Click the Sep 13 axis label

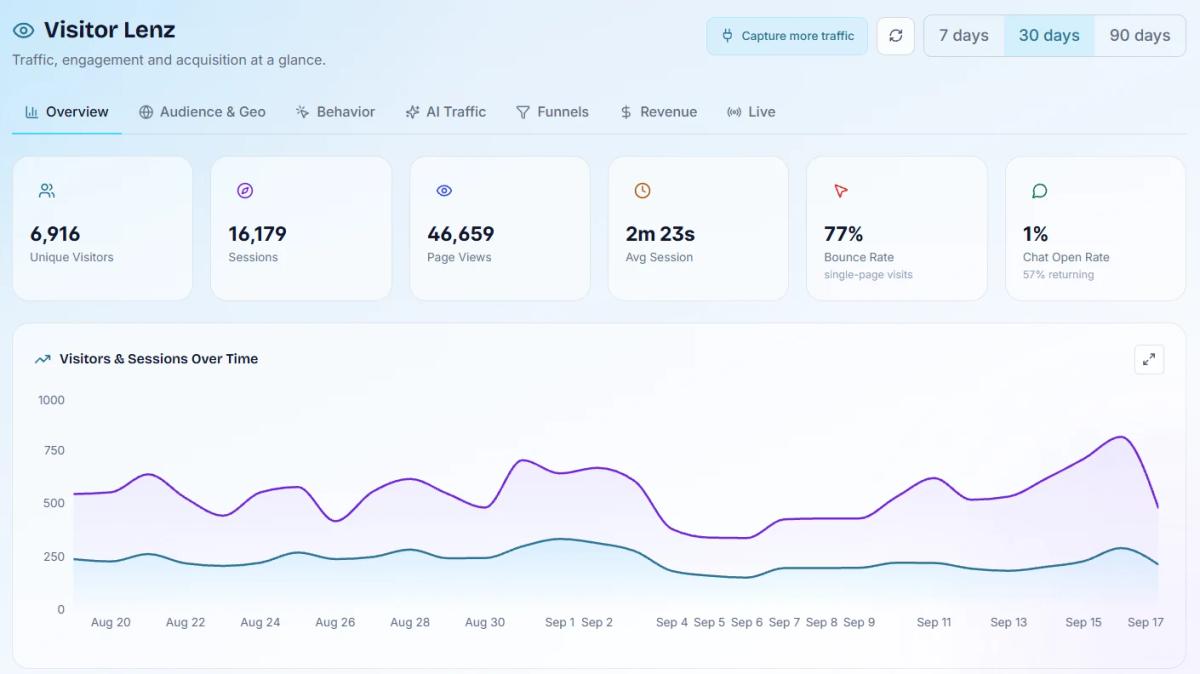pos(1009,622)
